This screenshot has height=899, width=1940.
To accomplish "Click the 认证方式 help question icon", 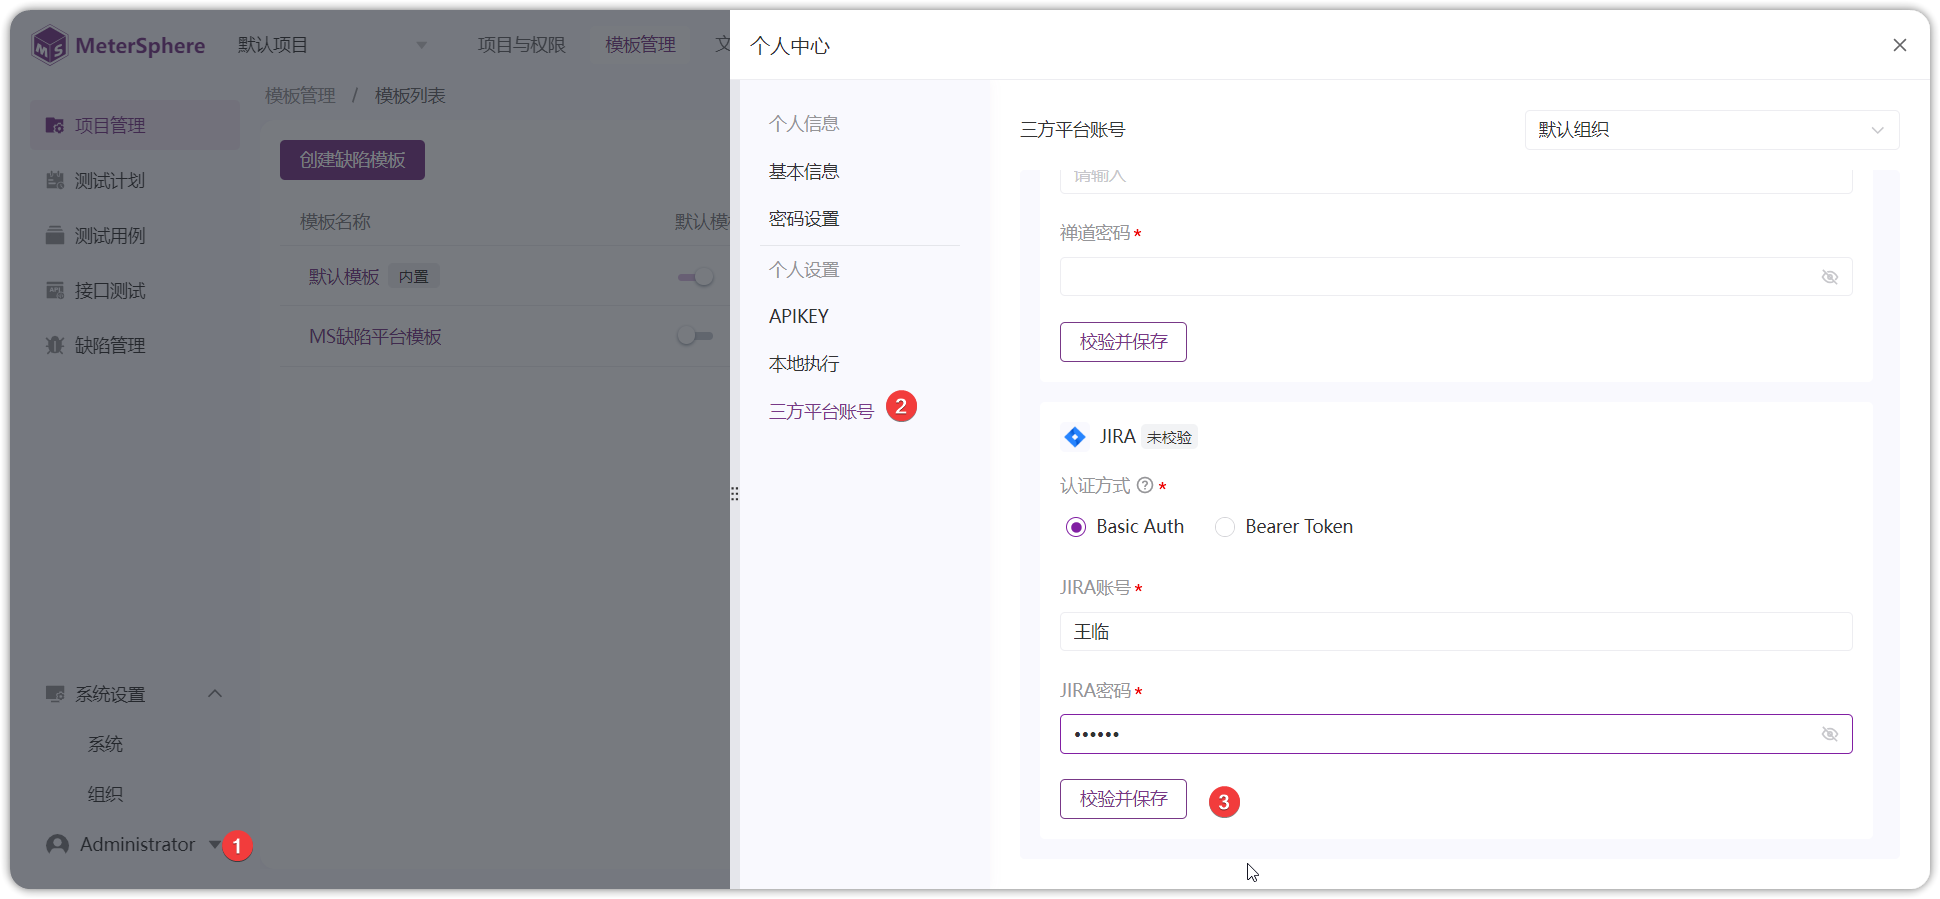I will coord(1145,485).
